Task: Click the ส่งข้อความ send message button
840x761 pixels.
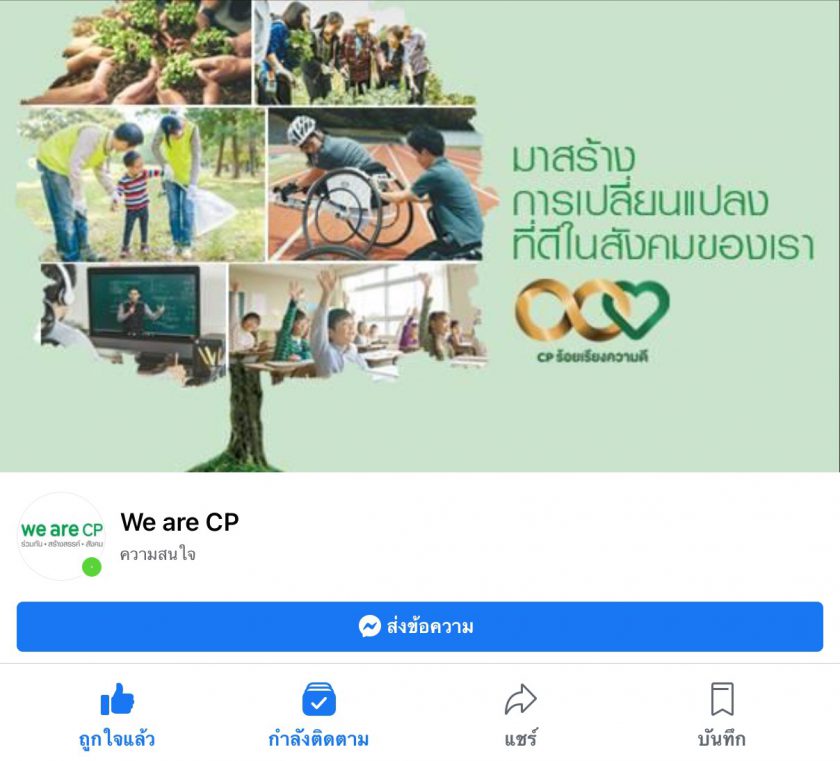Action: (419, 627)
